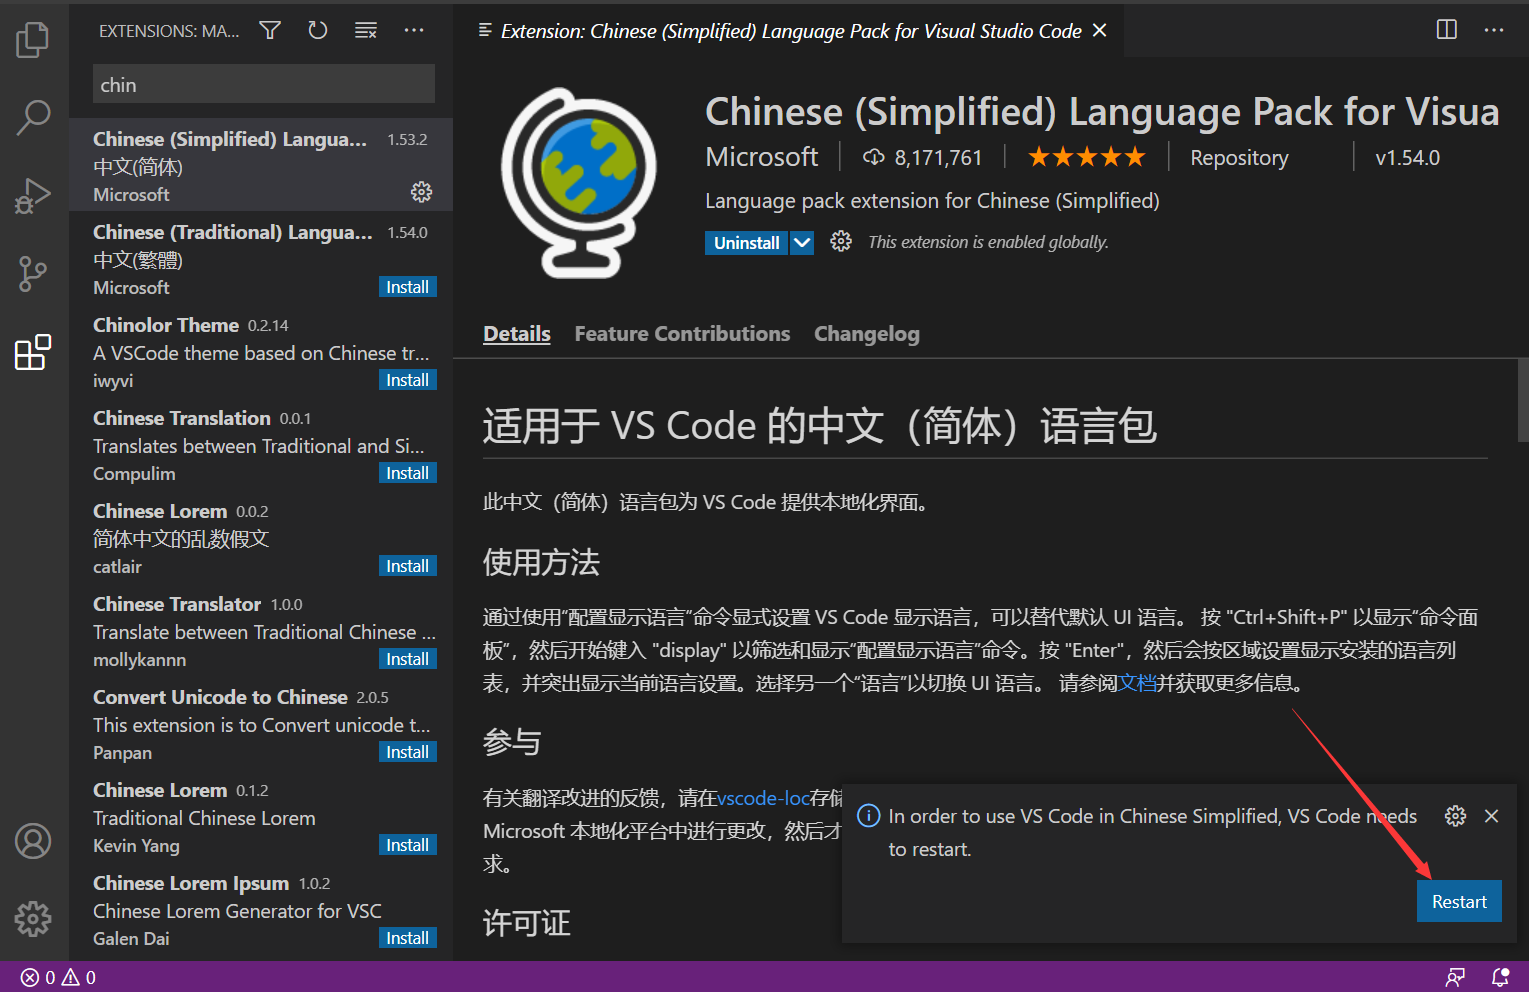Open notifications bell in status bar
Viewport: 1529px width, 992px height.
click(x=1501, y=977)
